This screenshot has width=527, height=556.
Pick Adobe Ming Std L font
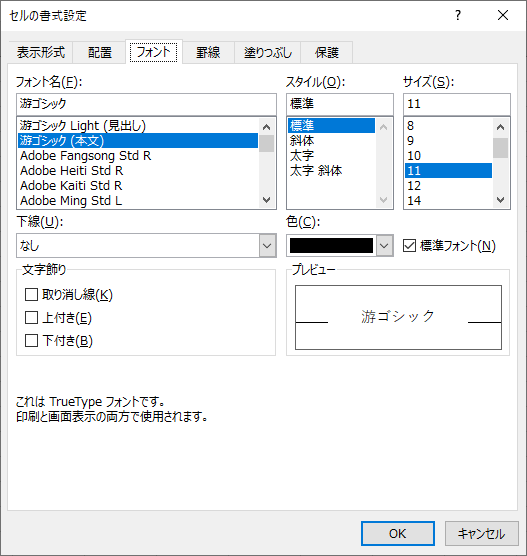(138, 200)
